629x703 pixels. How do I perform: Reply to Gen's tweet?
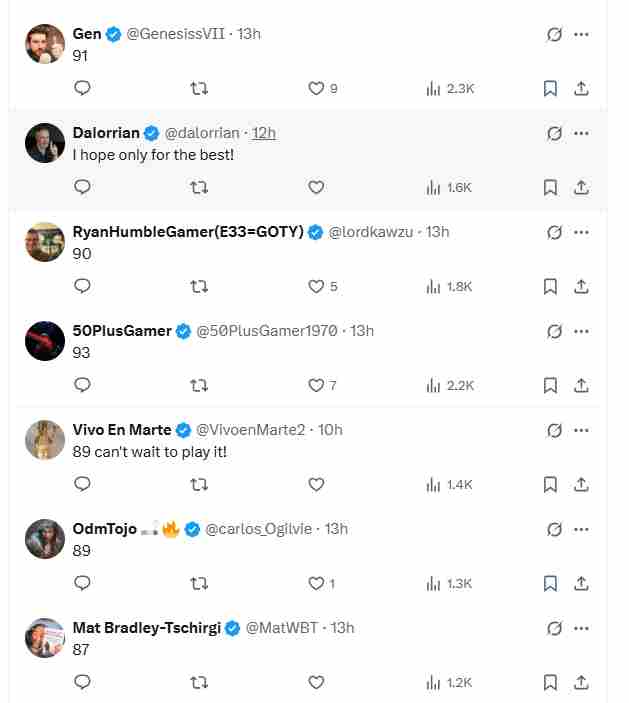[83, 88]
